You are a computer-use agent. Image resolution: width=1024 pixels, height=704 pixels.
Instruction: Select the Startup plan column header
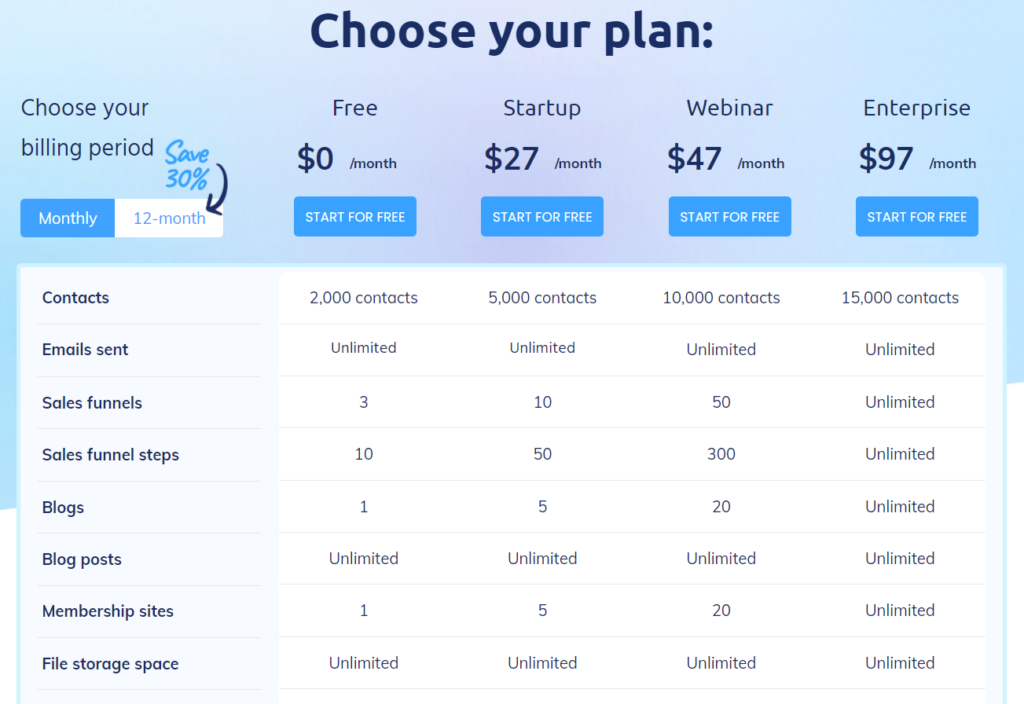pyautogui.click(x=542, y=108)
